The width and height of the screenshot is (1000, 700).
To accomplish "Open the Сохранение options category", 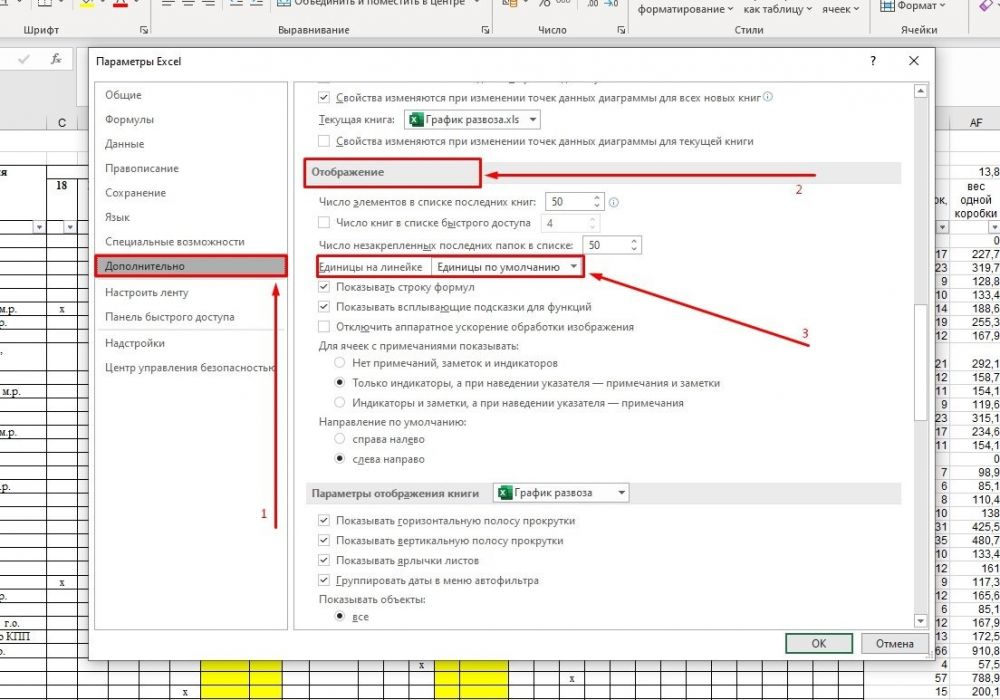I will pyautogui.click(x=190, y=193).
